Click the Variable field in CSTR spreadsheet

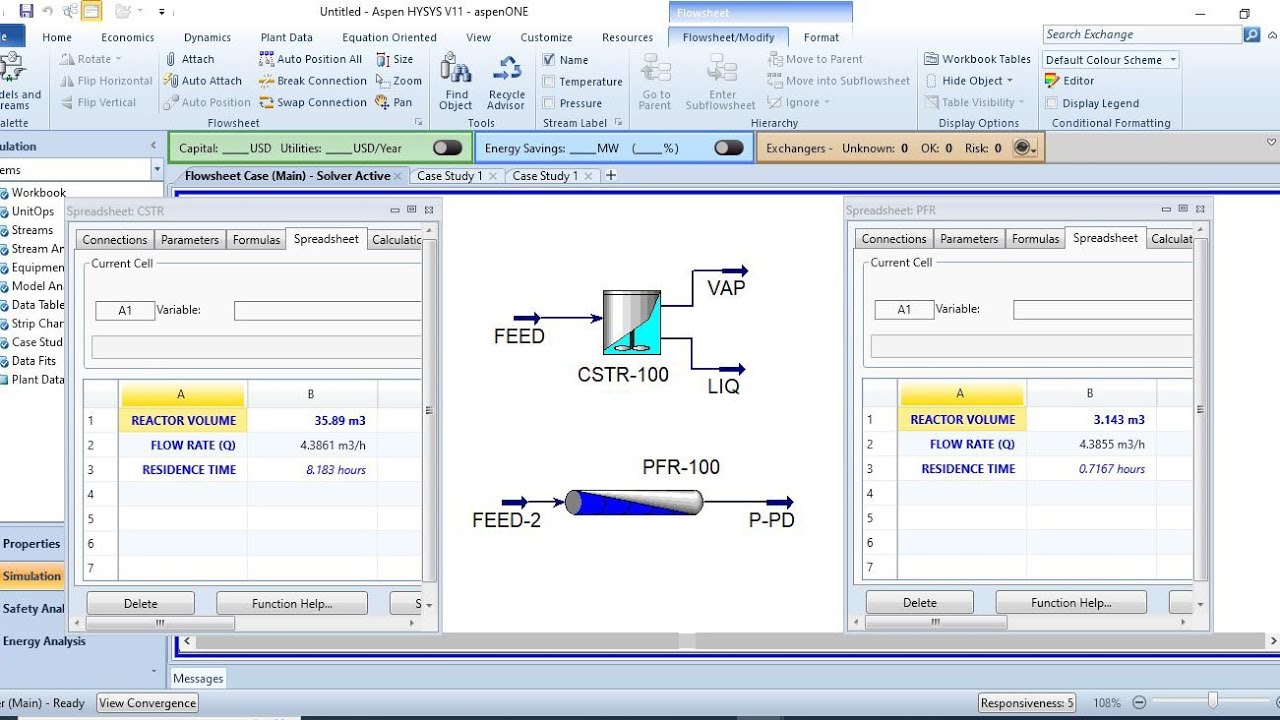coord(328,310)
